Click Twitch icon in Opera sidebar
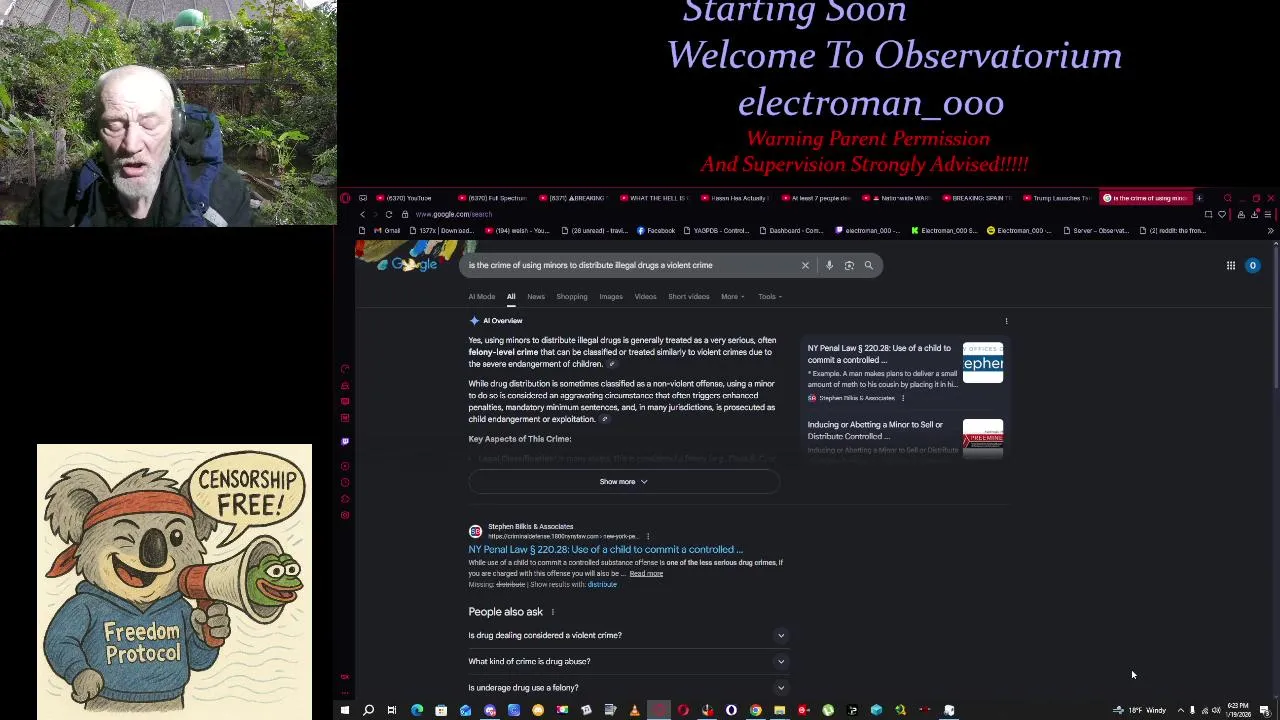Viewport: 1280px width, 720px height. 345,441
